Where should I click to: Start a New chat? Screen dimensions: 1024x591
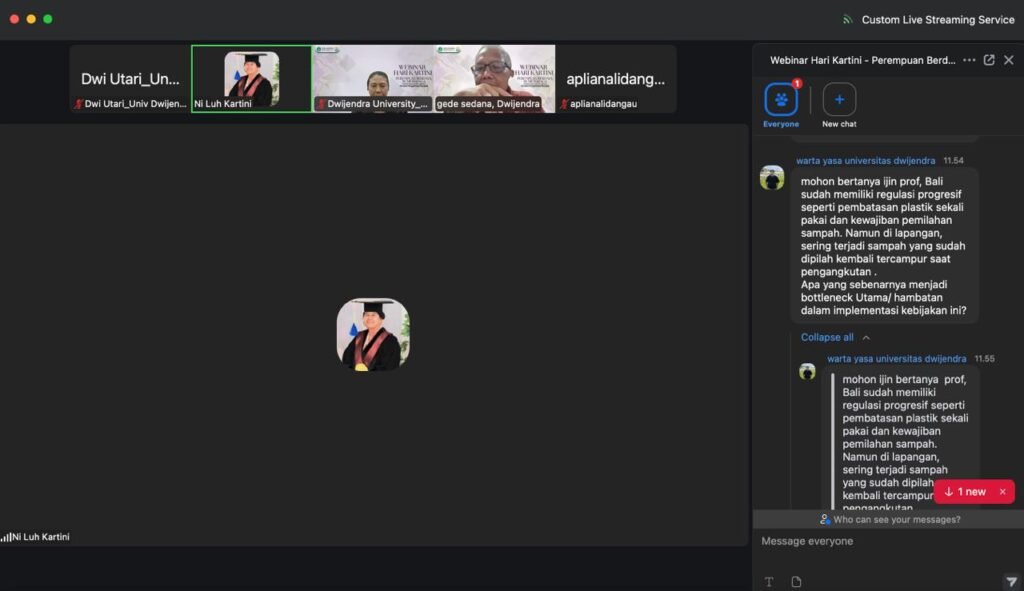point(839,100)
